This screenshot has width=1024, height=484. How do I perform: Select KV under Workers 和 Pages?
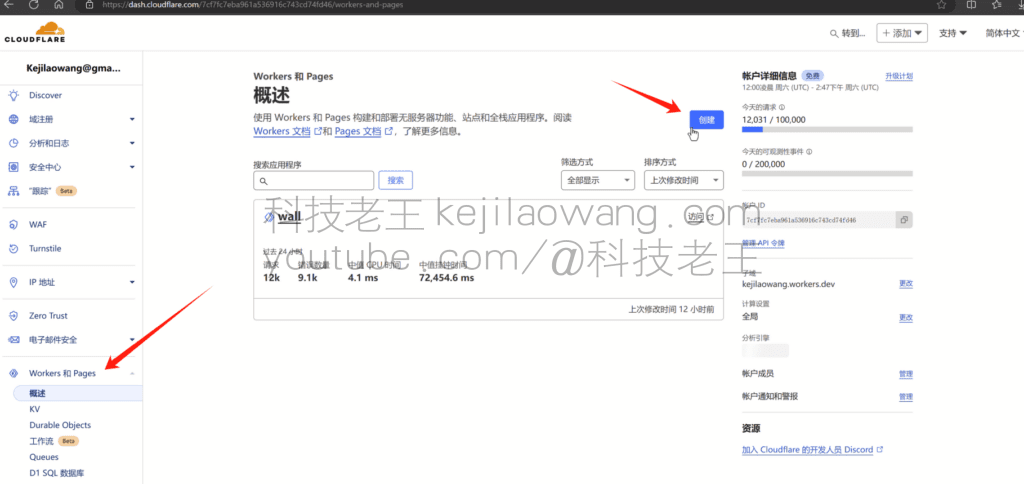[x=35, y=409]
